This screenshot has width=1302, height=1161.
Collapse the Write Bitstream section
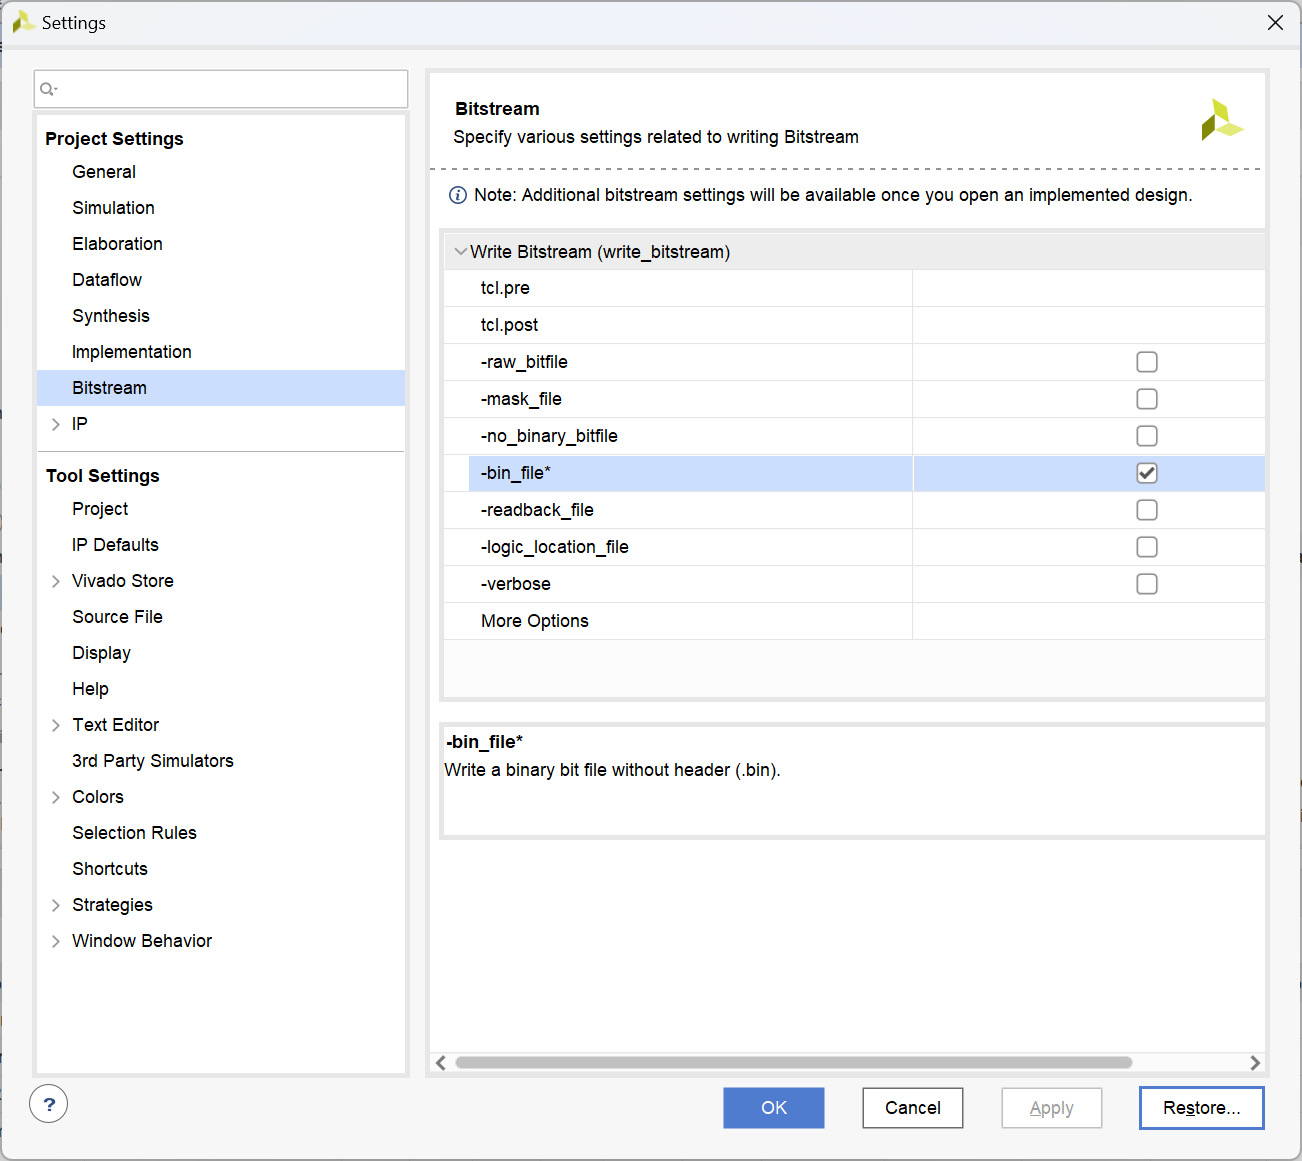coord(460,252)
